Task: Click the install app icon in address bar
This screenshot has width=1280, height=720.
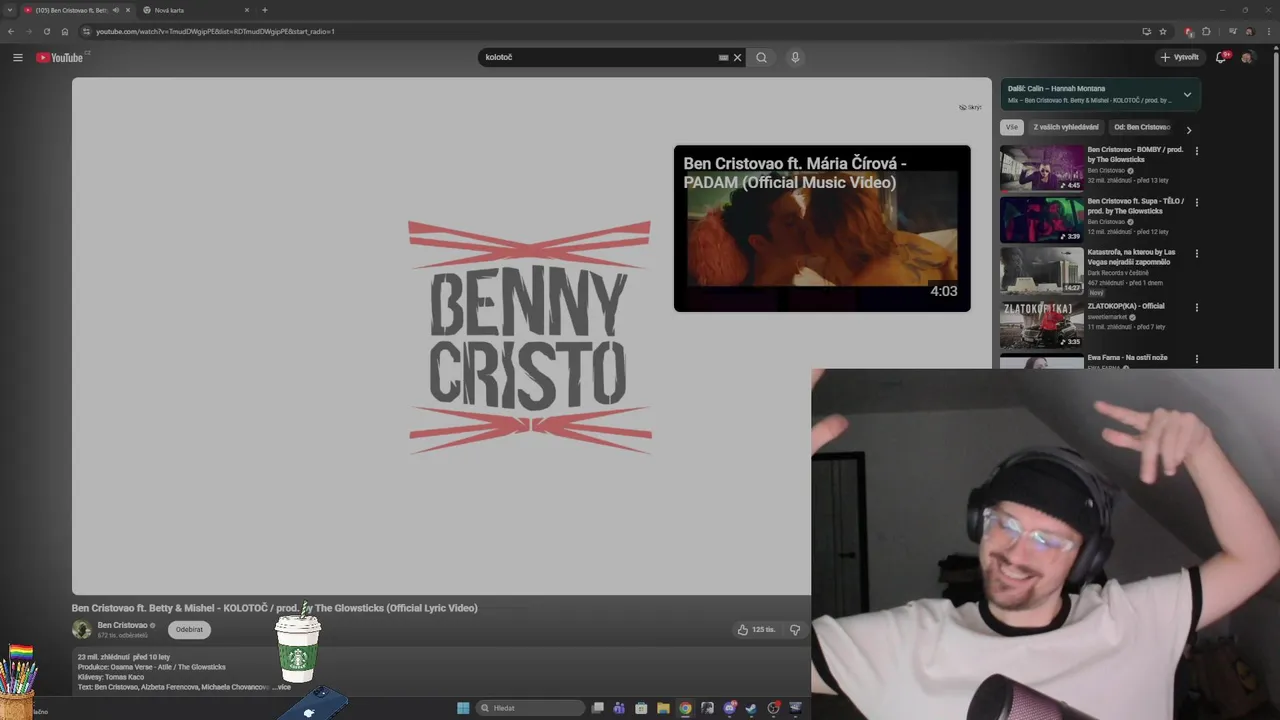Action: point(1147,31)
